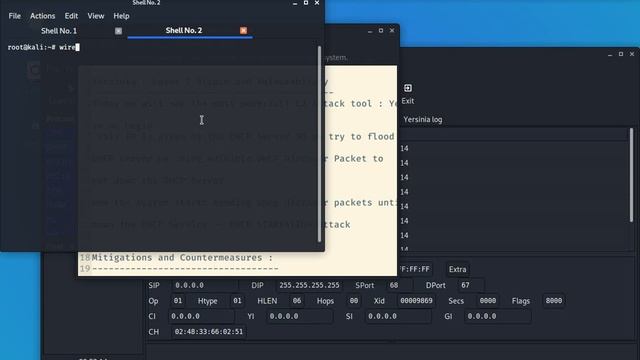Open the Yersinia log tab
640x360 pixels.
pyautogui.click(x=422, y=120)
